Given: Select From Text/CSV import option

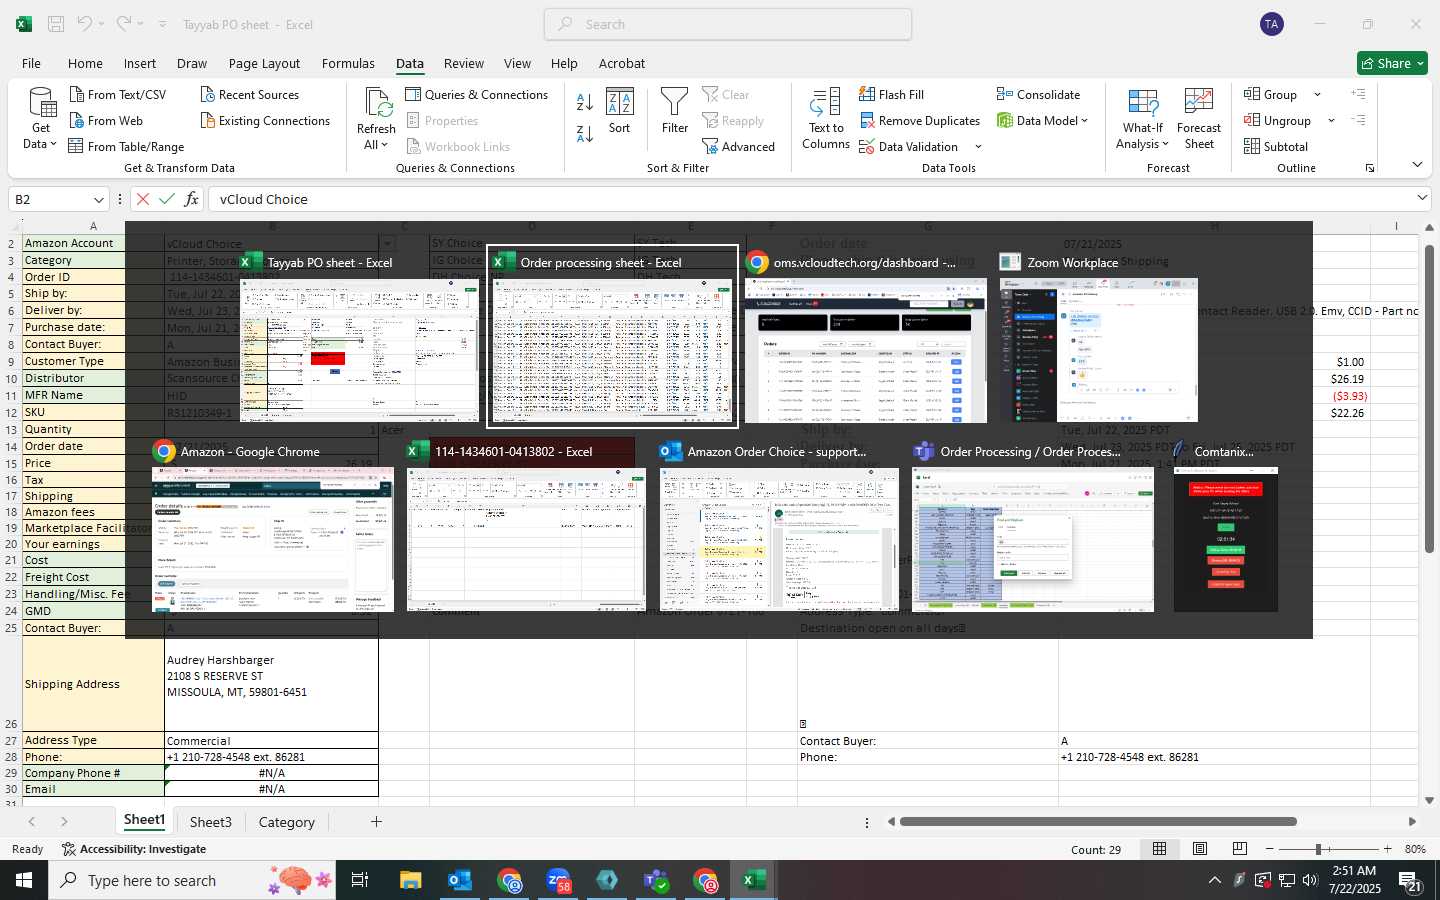Looking at the screenshot, I should tap(117, 94).
